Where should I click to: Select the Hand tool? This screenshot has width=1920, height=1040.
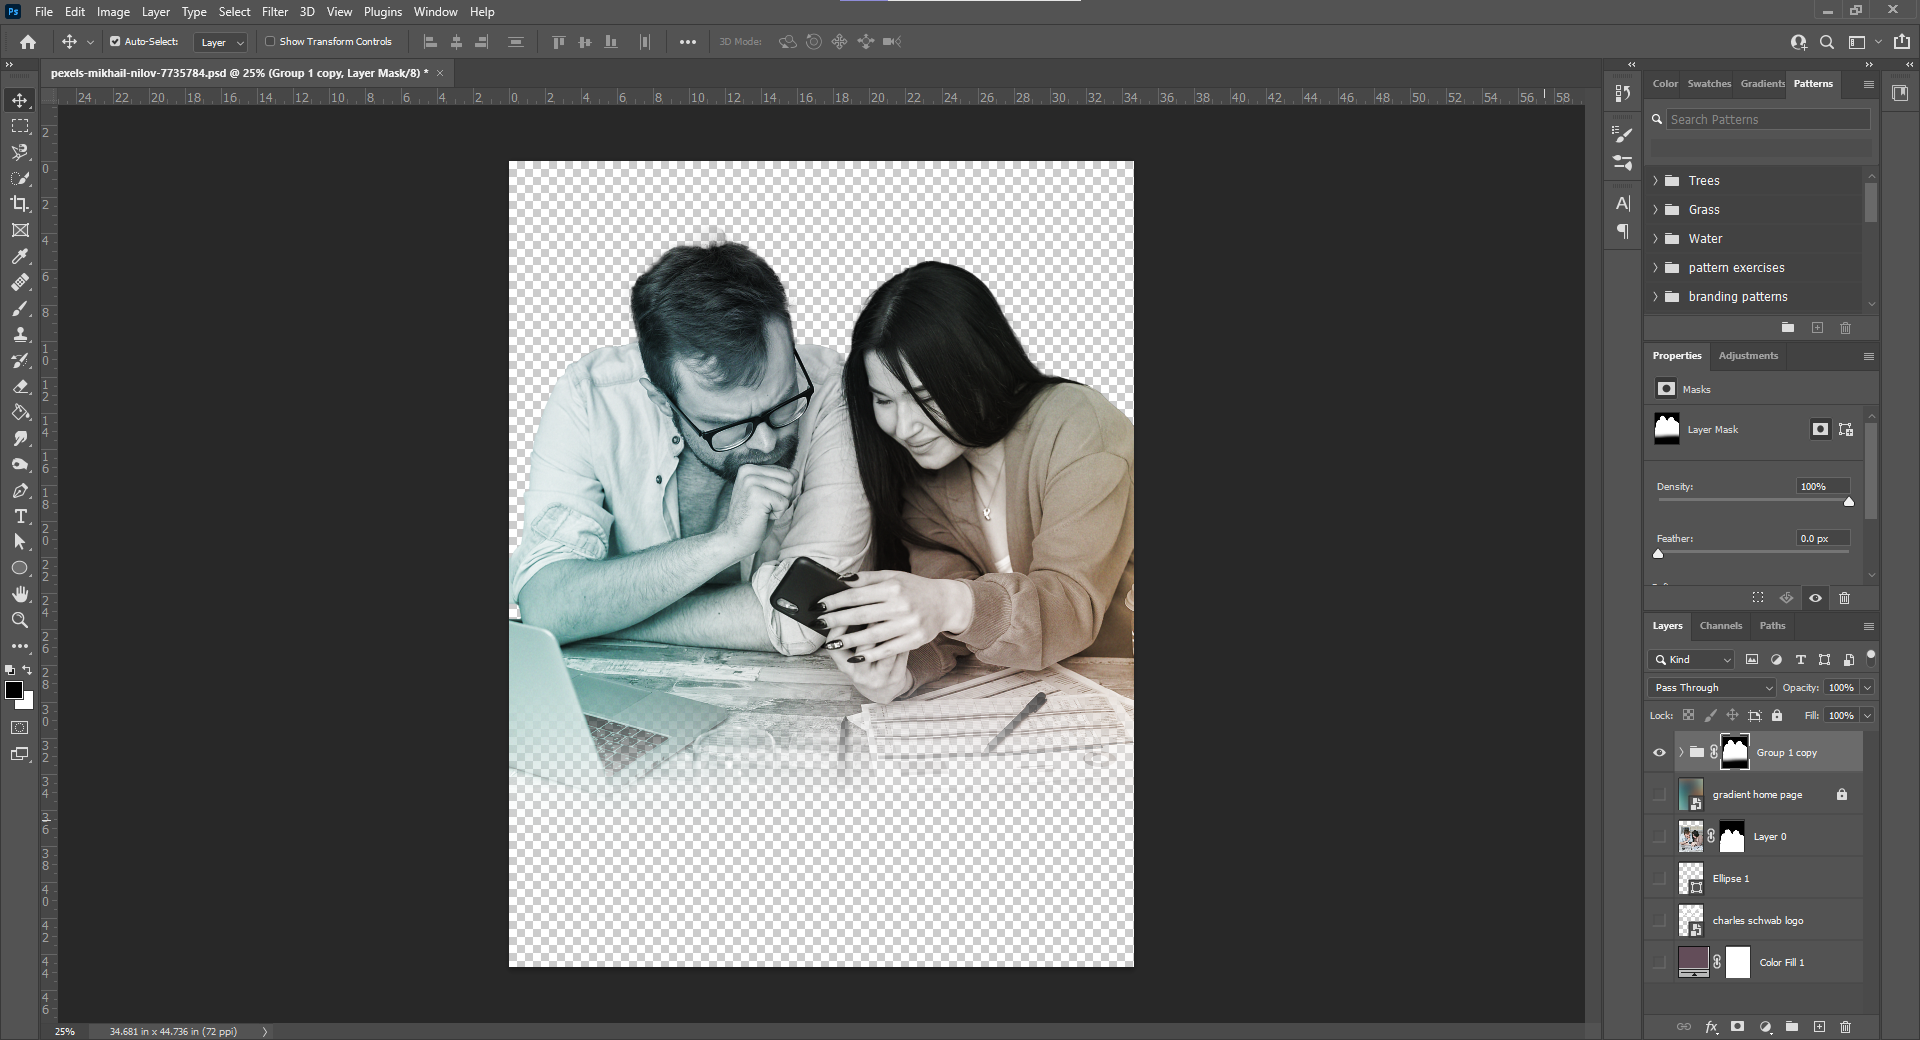(x=20, y=594)
